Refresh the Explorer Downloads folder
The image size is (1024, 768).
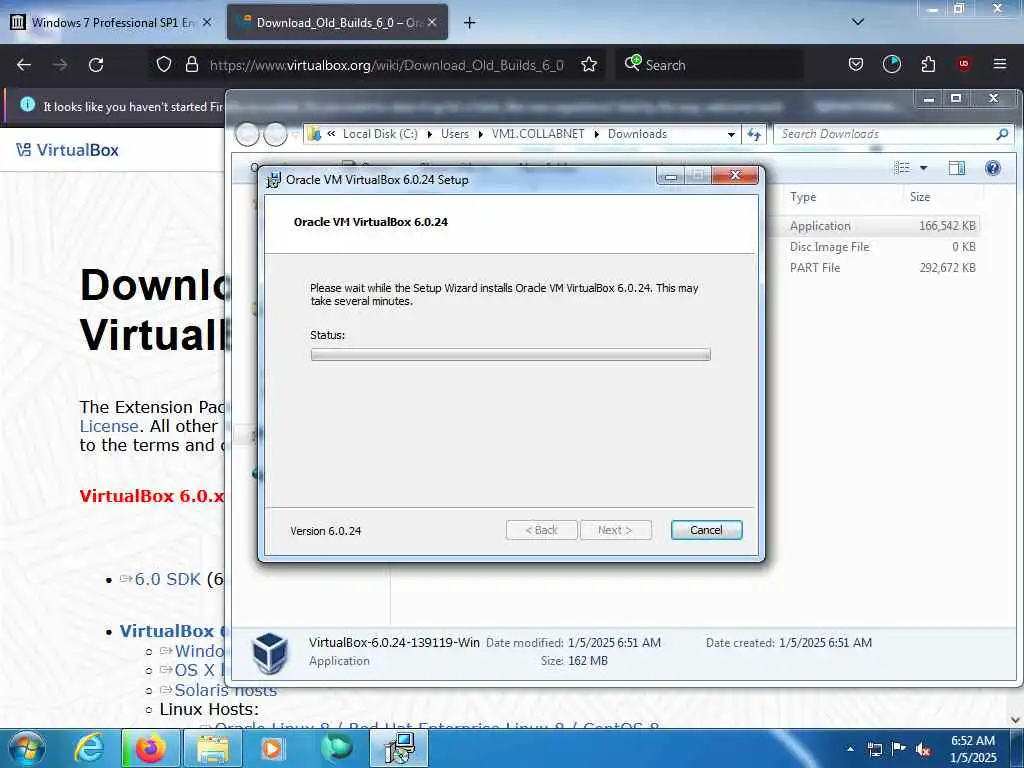click(754, 135)
